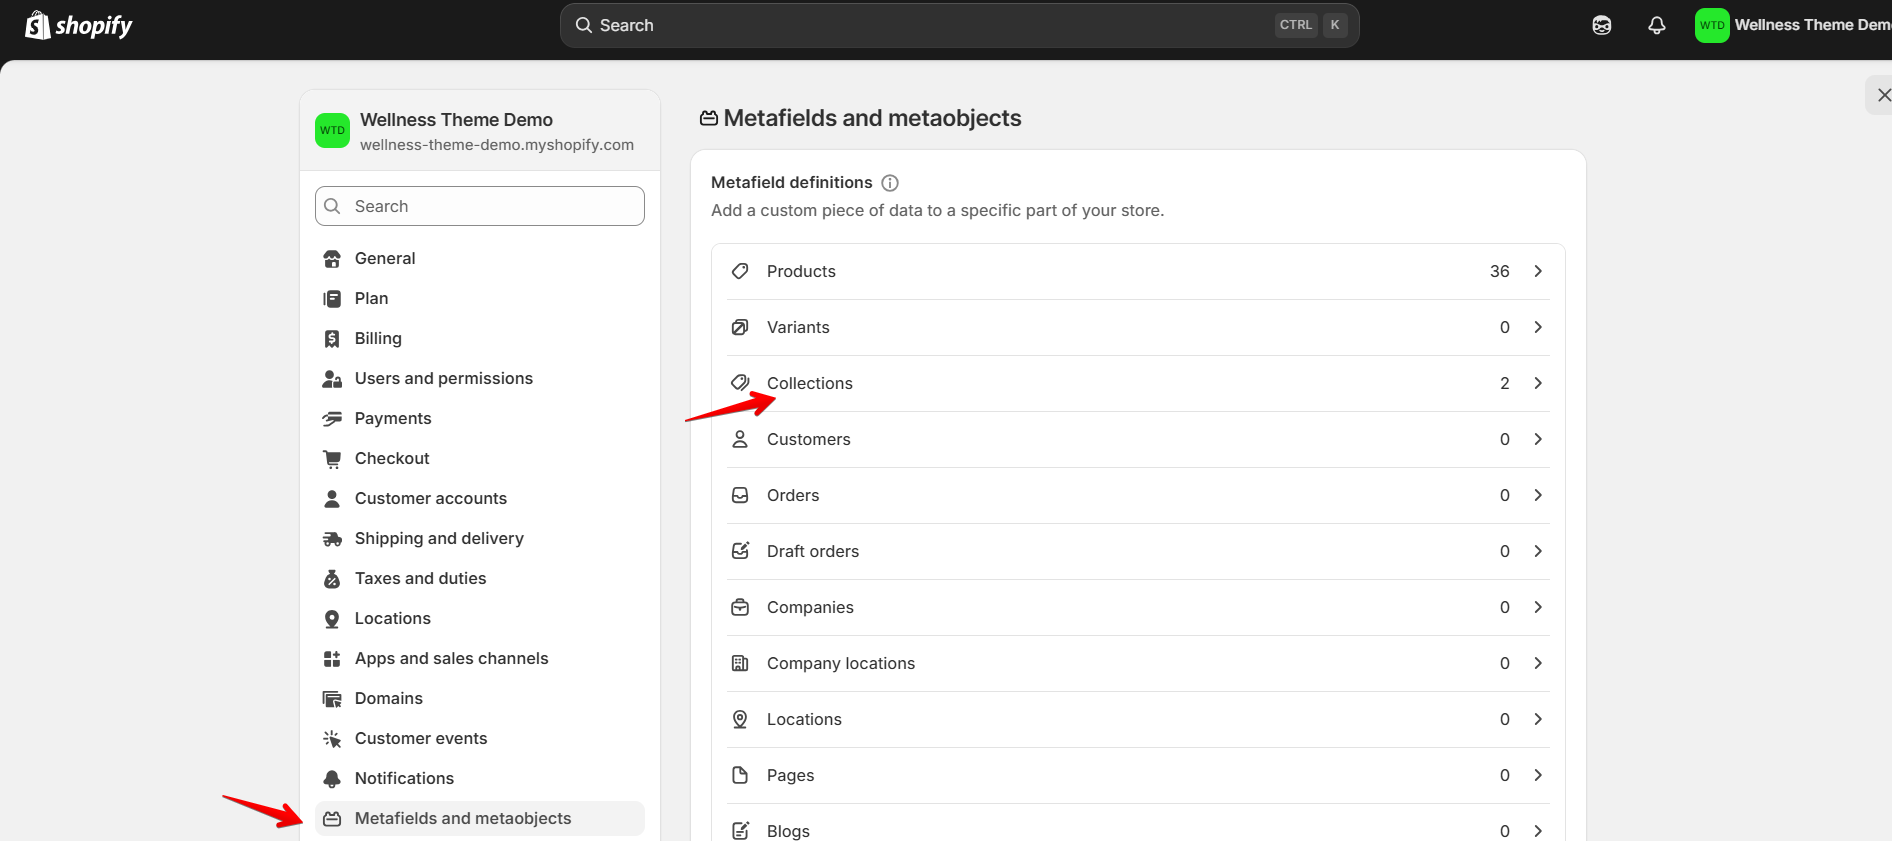Open Apps and sales channels settings
Screen dimensions: 1892x841
pos(480,658)
